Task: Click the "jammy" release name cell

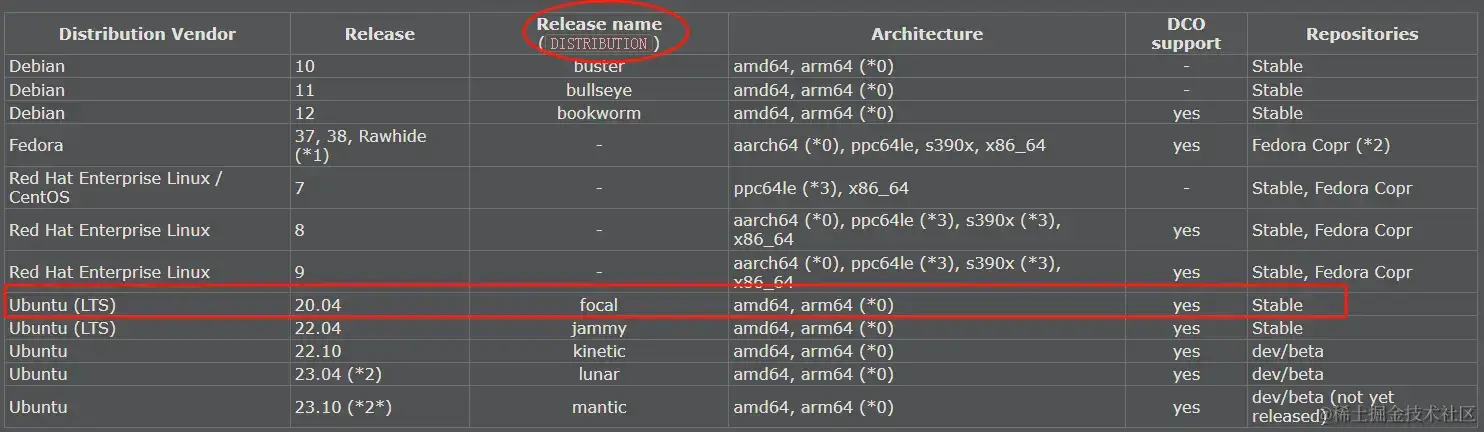Action: click(x=599, y=328)
